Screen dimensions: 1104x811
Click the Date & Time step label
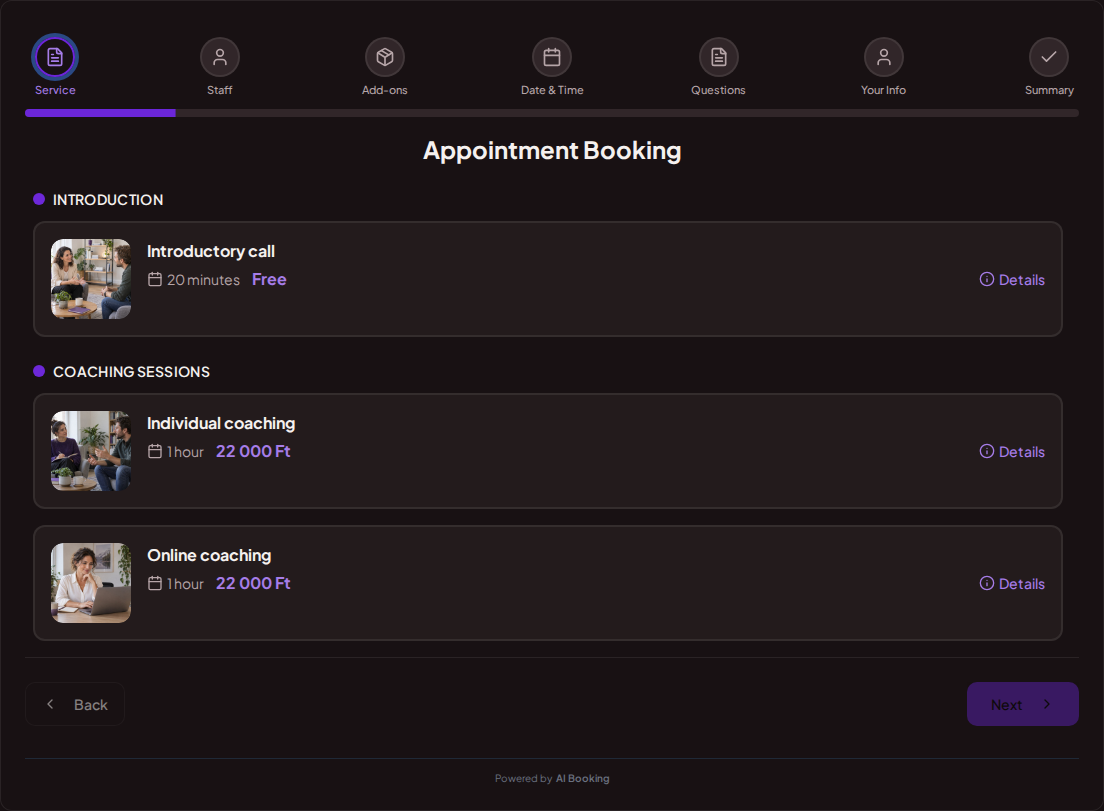[552, 90]
